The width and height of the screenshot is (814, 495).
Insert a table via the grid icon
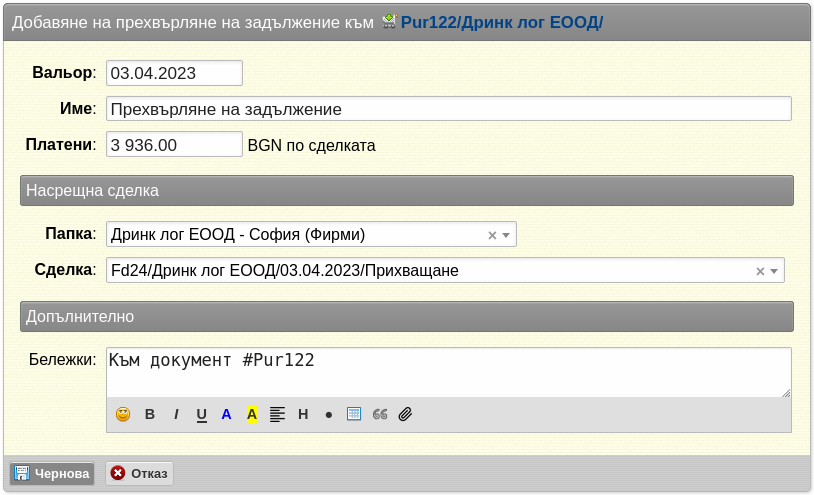pyautogui.click(x=354, y=414)
